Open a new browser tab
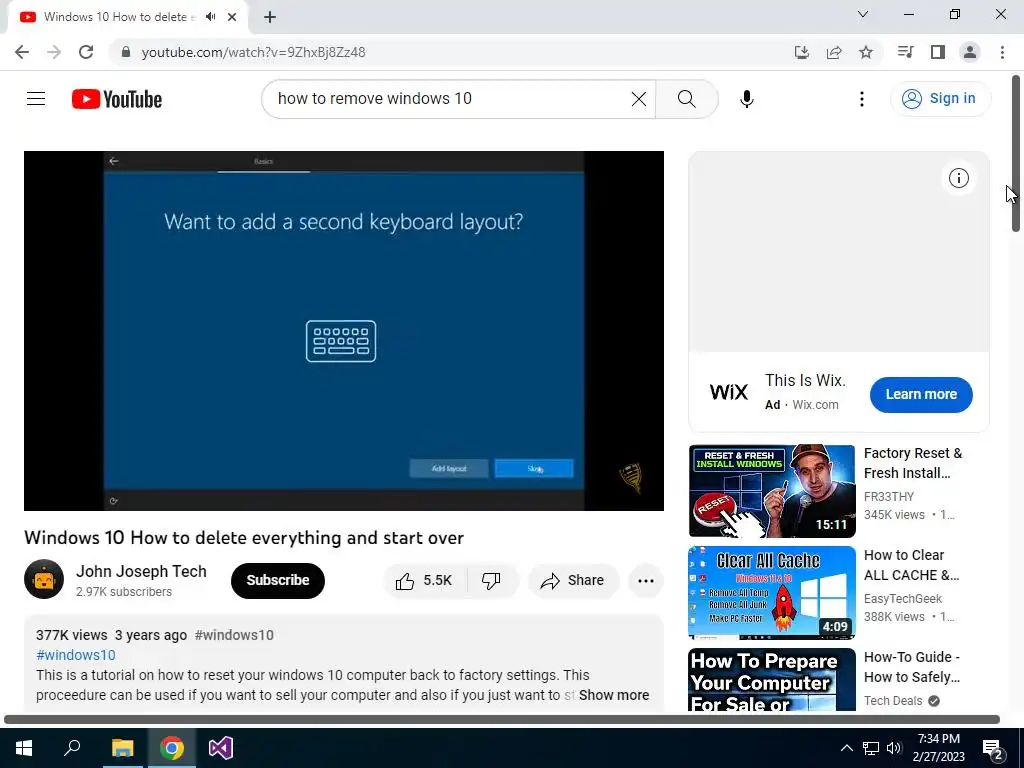Viewport: 1024px width, 768px height. (x=270, y=17)
